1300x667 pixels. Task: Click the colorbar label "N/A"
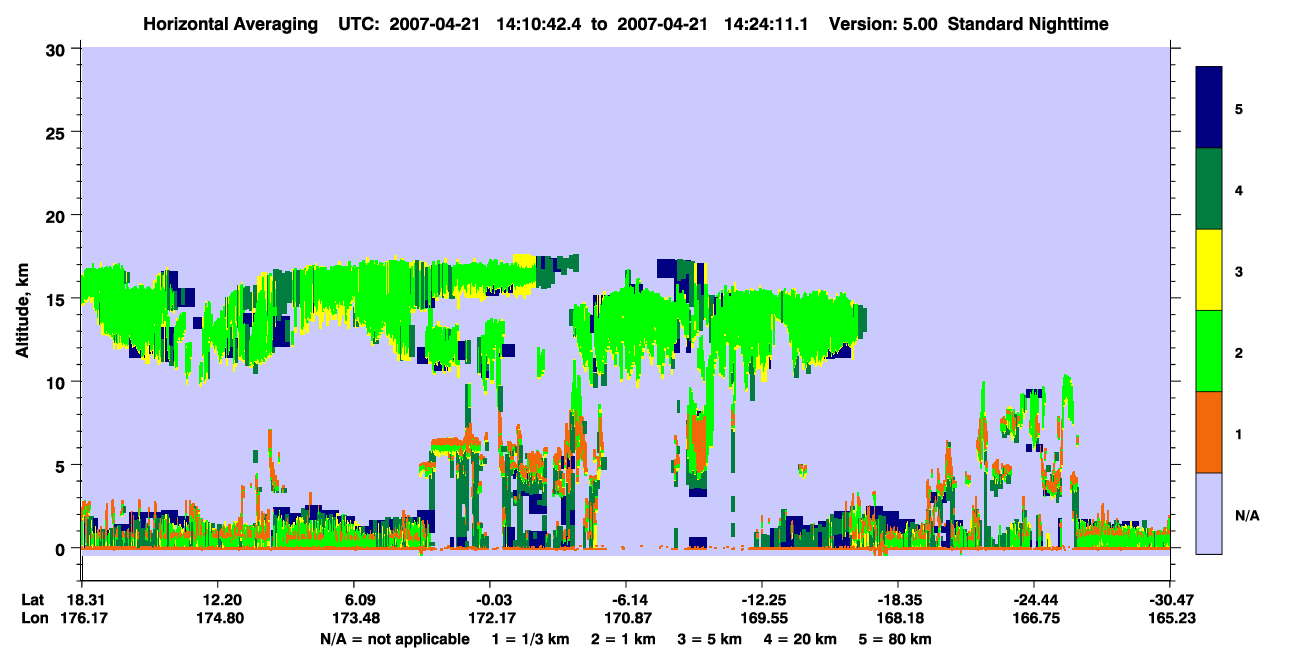click(1246, 515)
